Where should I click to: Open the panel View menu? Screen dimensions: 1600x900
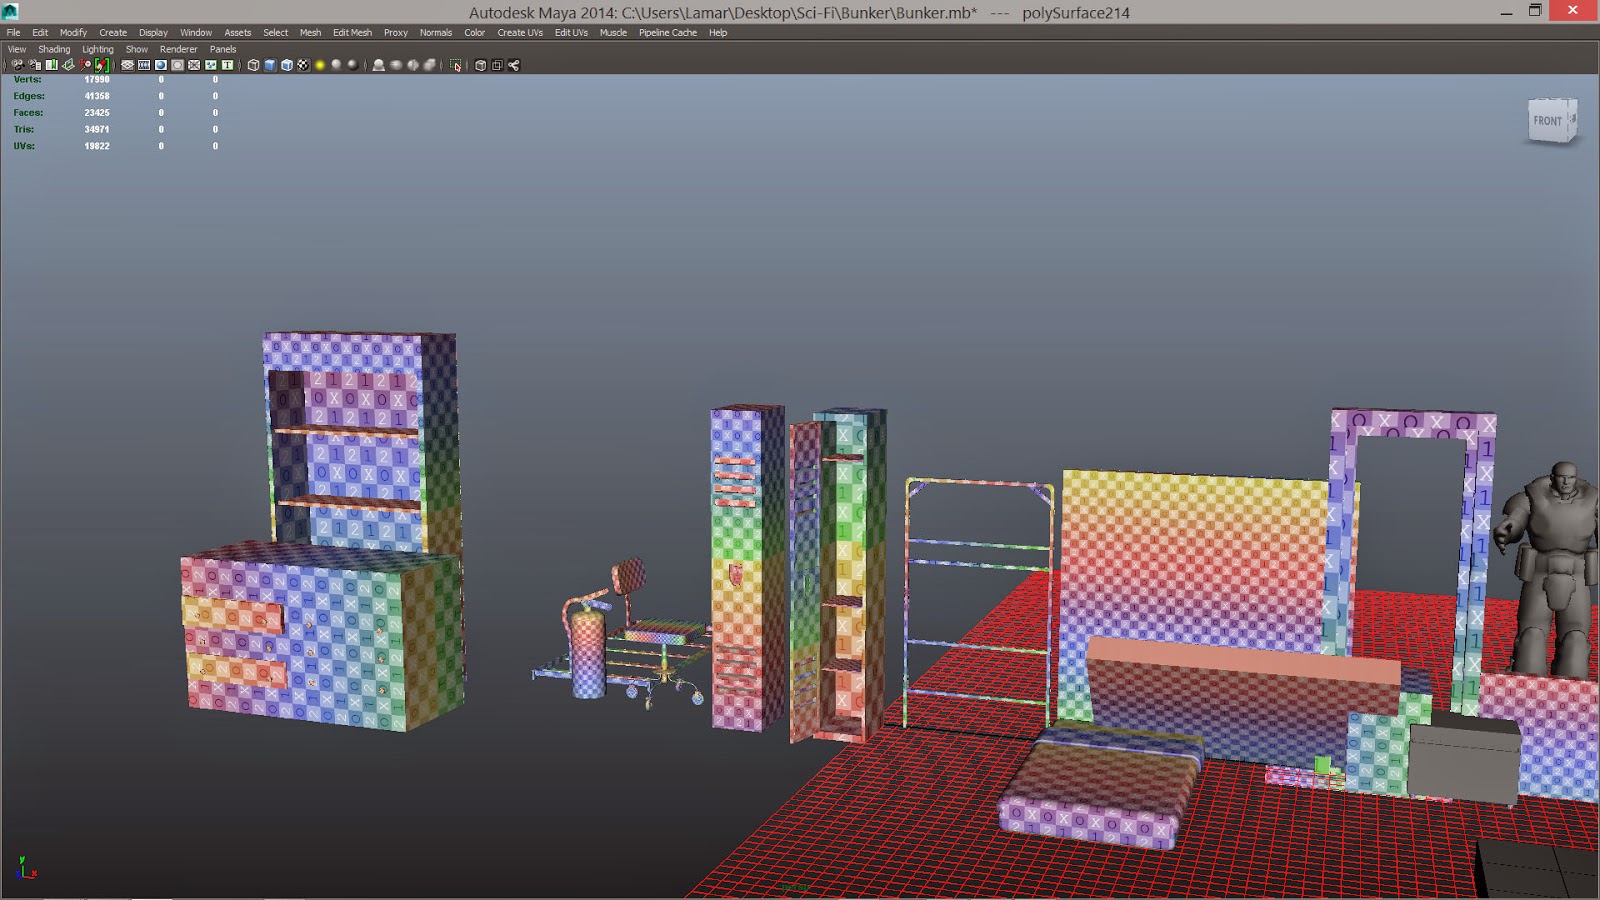click(x=17, y=49)
